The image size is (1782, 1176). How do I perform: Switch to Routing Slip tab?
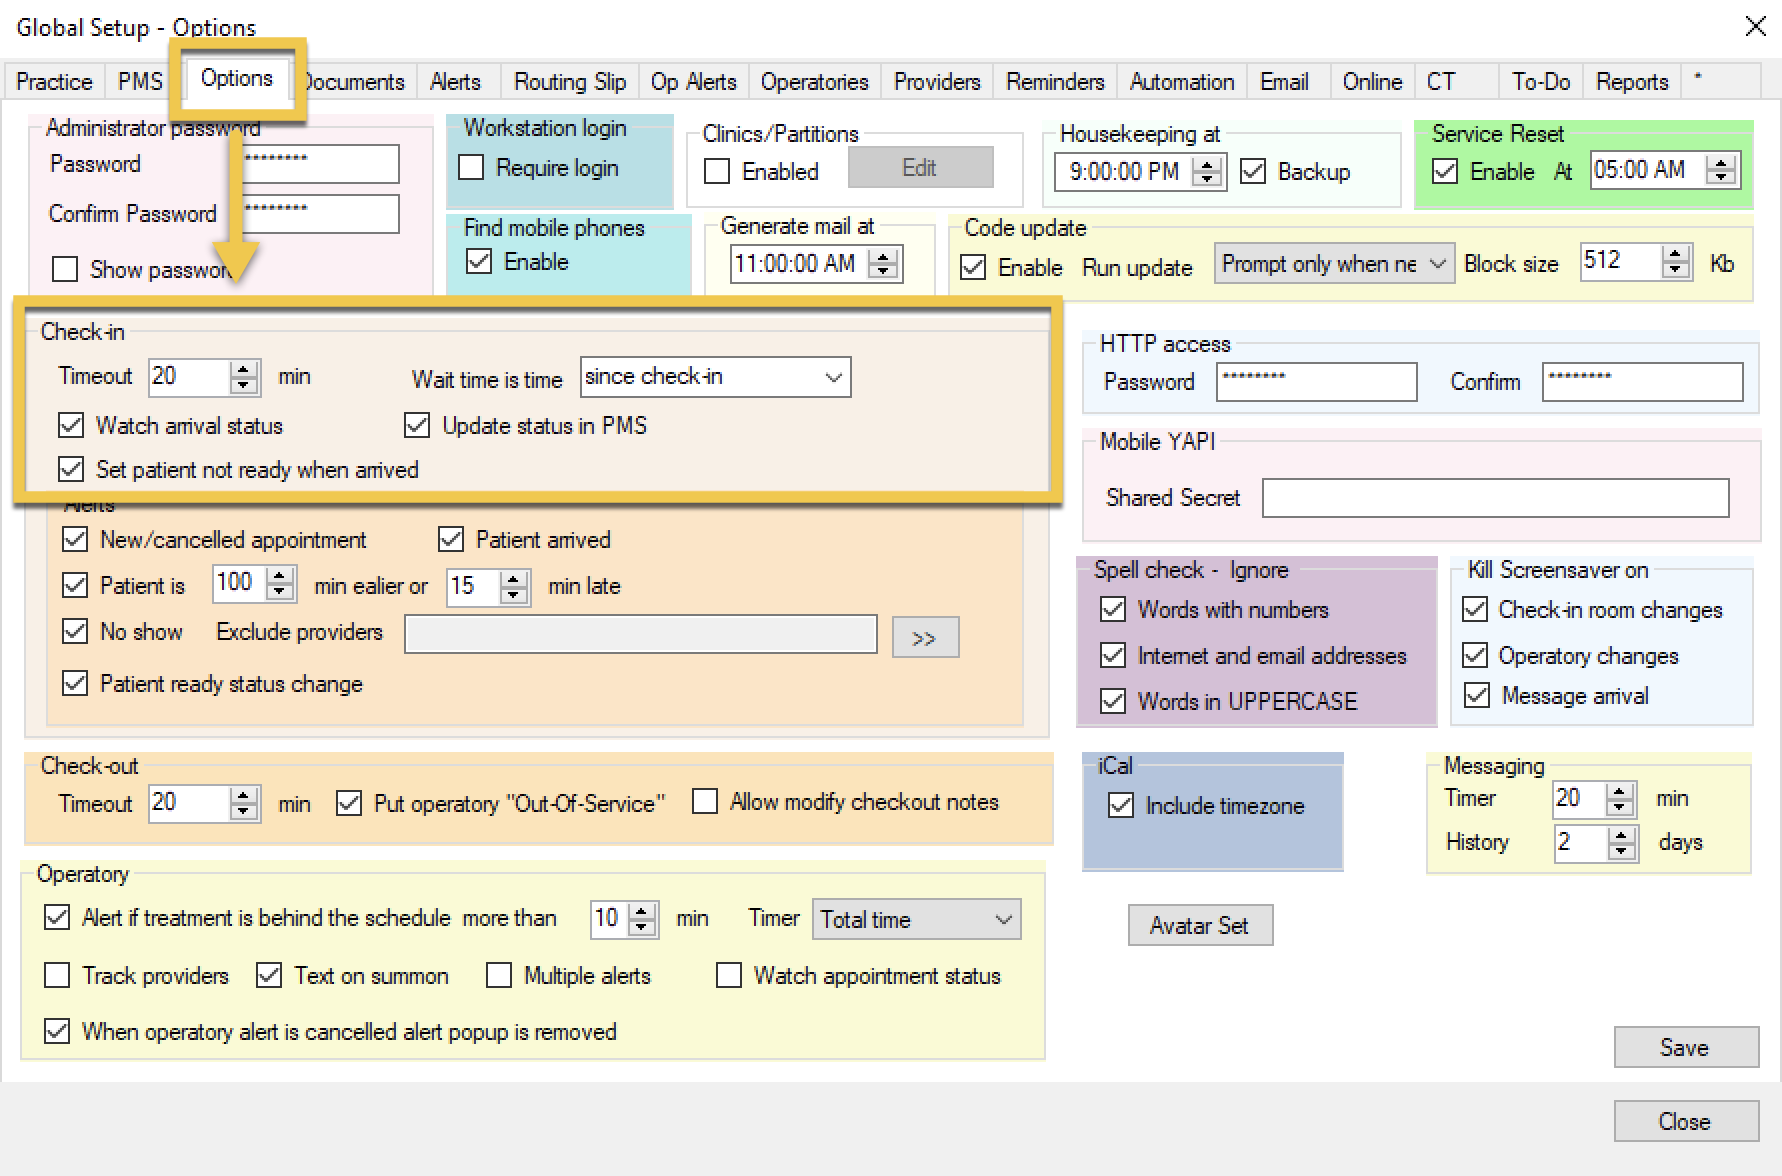570,82
